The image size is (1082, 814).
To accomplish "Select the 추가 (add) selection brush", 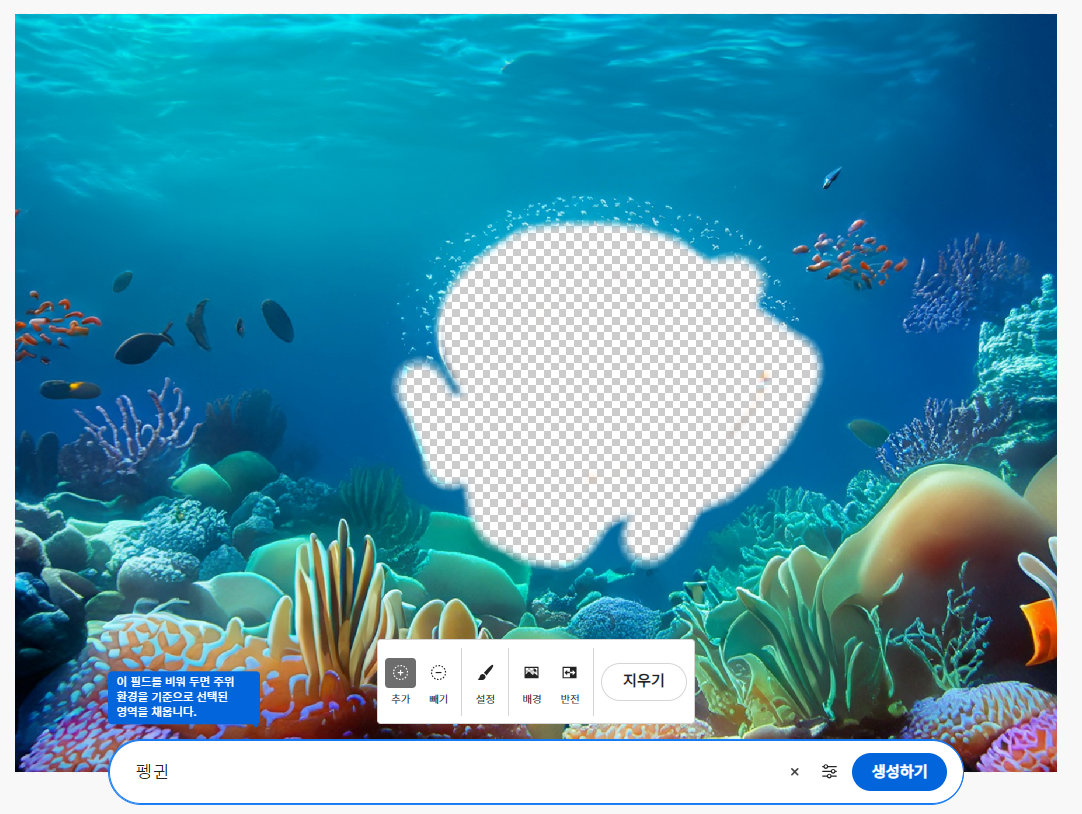I will [x=400, y=674].
